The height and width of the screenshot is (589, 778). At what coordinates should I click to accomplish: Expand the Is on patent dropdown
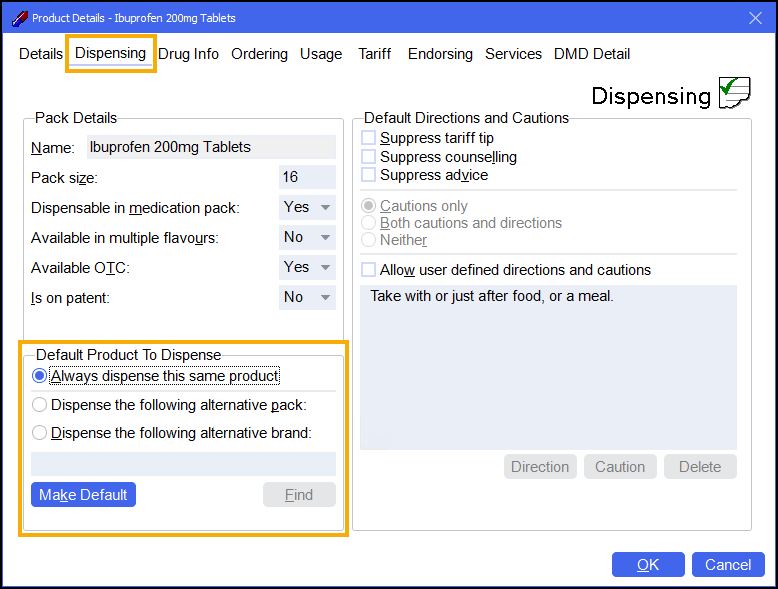point(307,297)
